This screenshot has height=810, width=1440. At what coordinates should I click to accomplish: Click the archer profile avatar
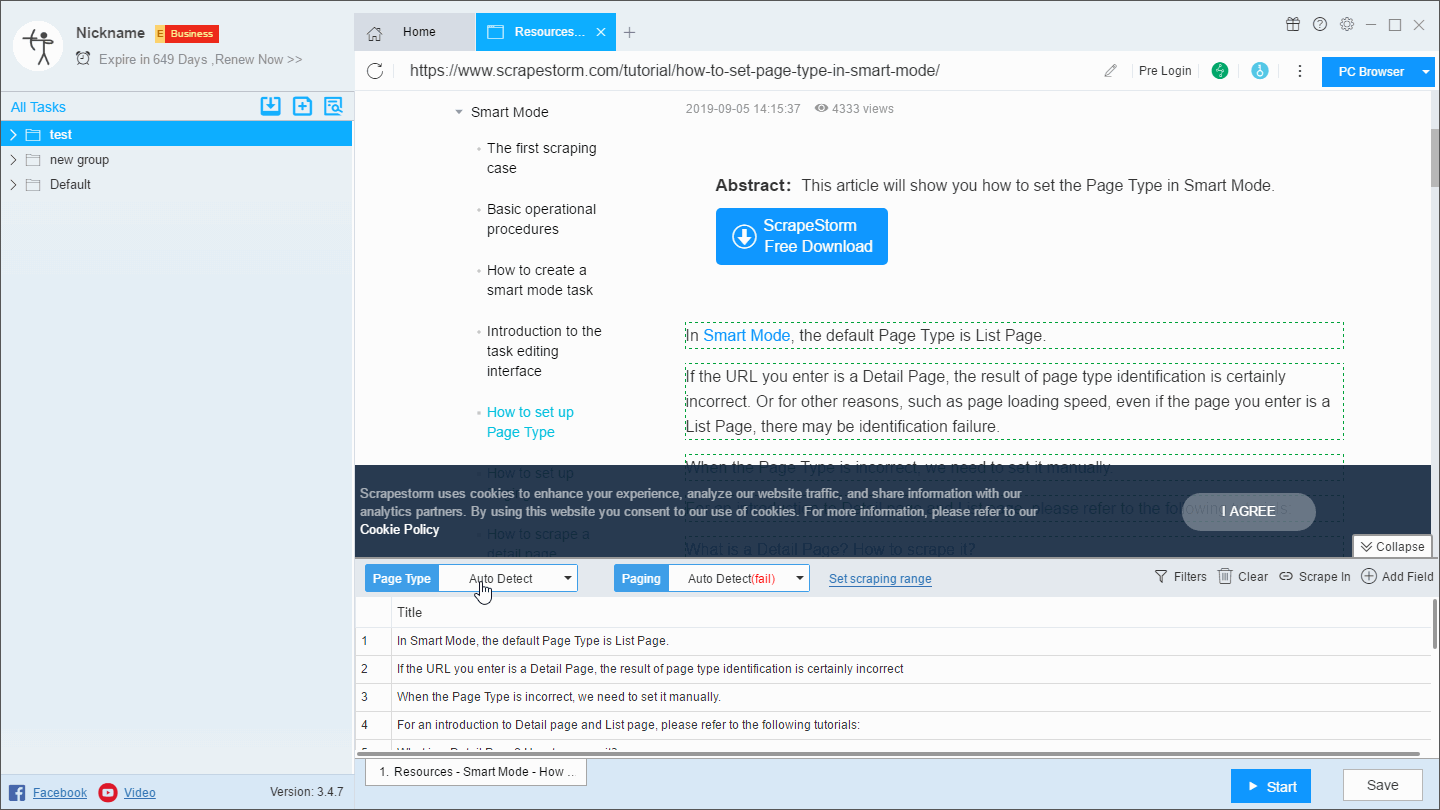coord(38,45)
